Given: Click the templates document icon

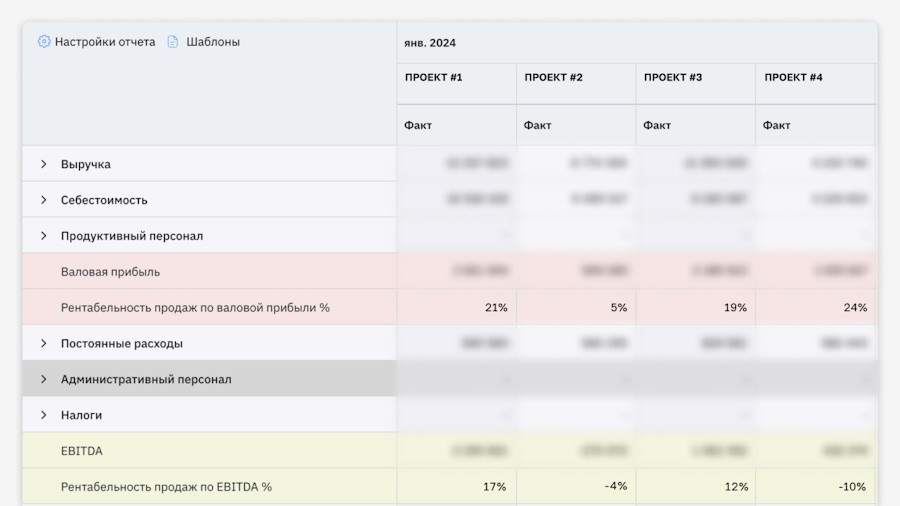Looking at the screenshot, I should [x=173, y=42].
